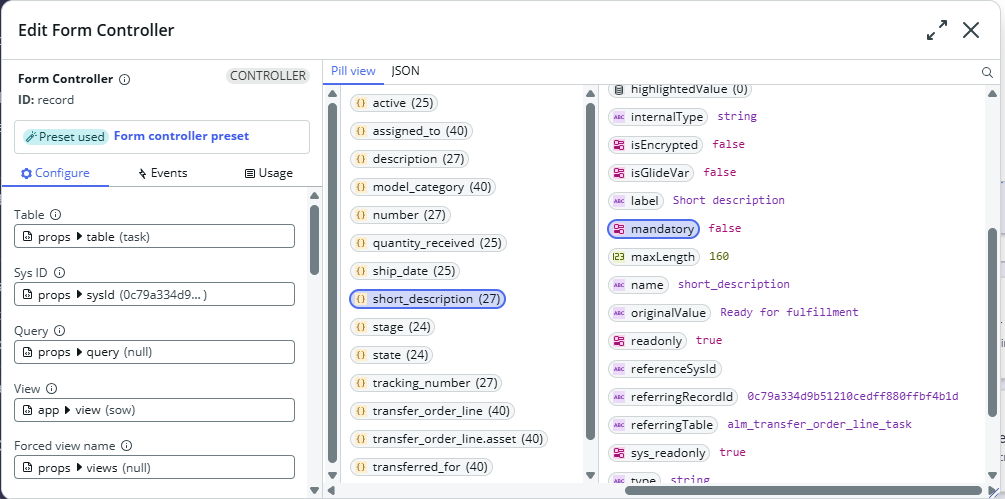The width and height of the screenshot is (1005, 499).
Task: Click the expand dialog arrows icon
Action: pyautogui.click(x=937, y=30)
